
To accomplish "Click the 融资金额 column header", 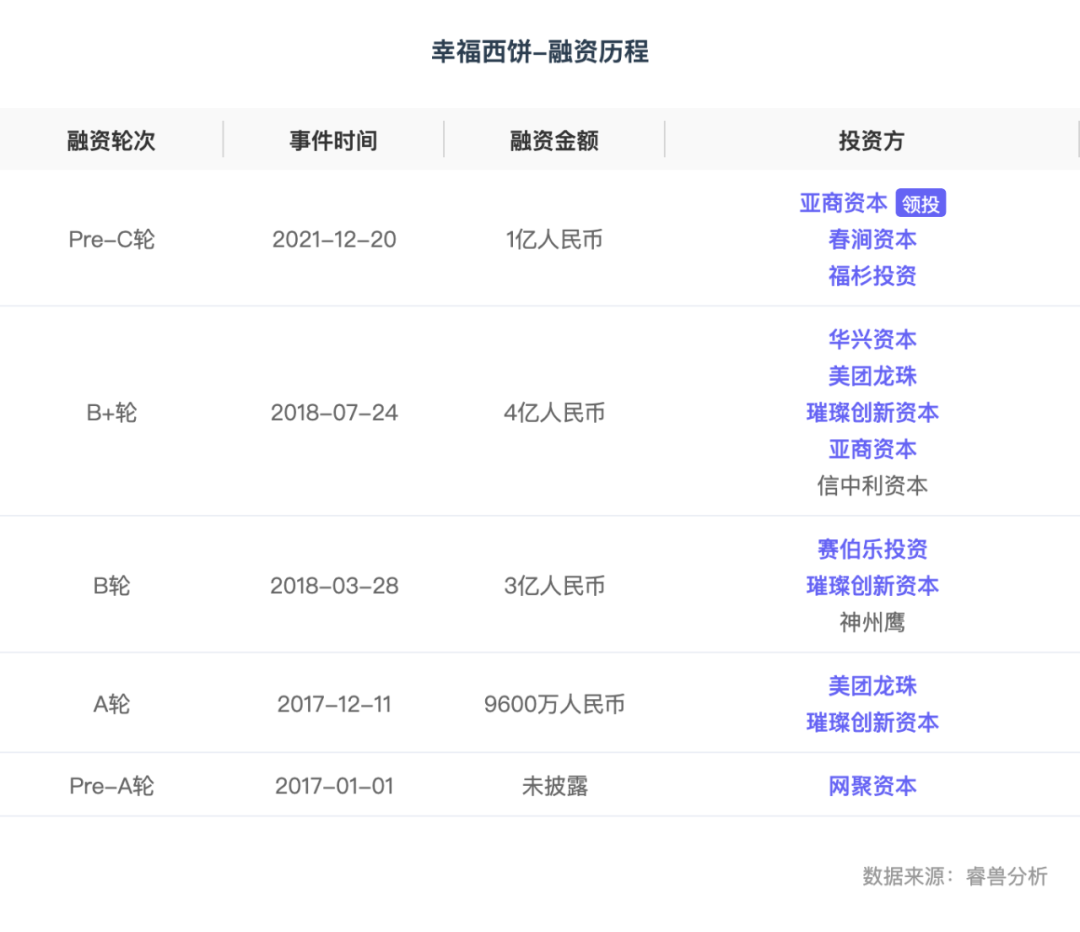I will click(554, 140).
